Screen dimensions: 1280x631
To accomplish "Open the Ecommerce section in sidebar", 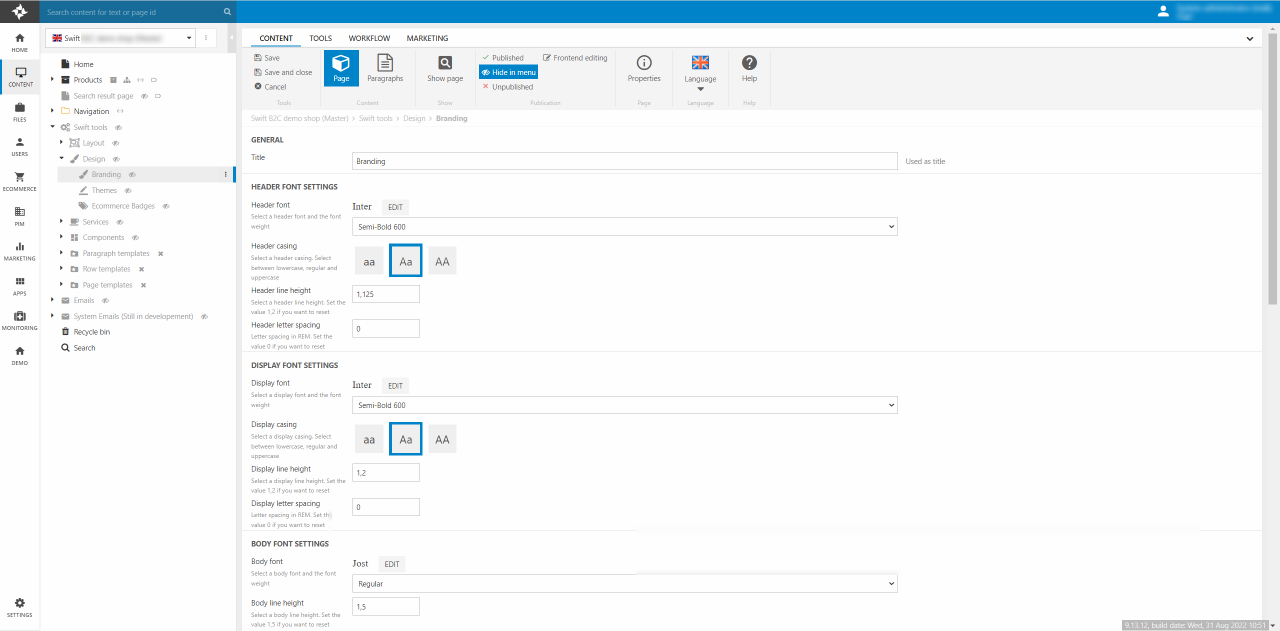I will click(x=19, y=181).
